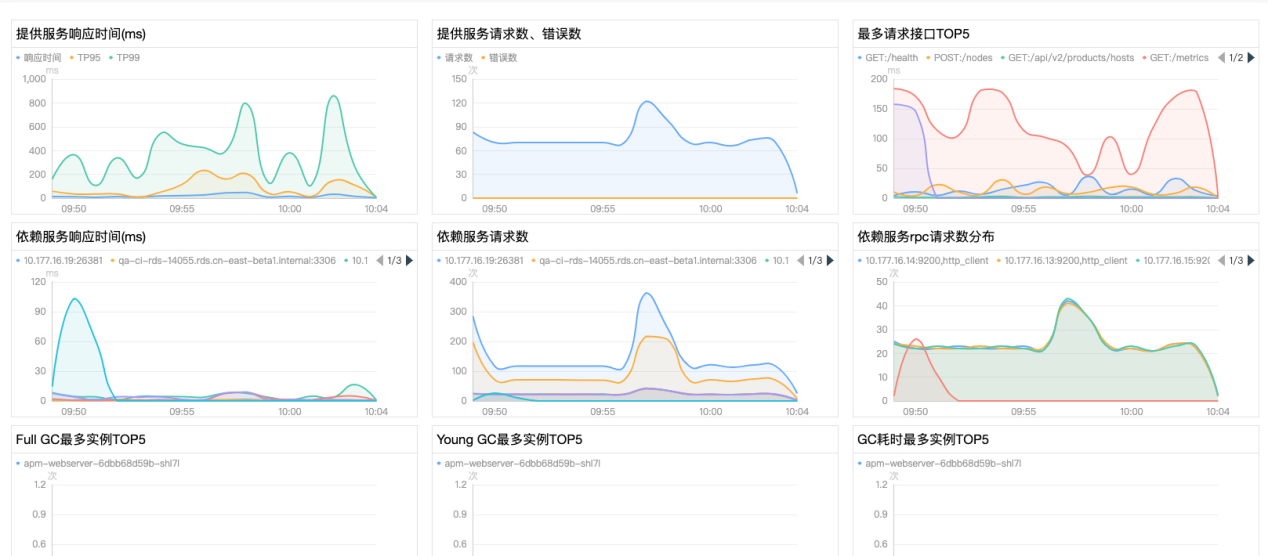The image size is (1268, 556).
Task: Click previous legend arrow in 依赖服务响应时间 chart
Action: [378, 261]
